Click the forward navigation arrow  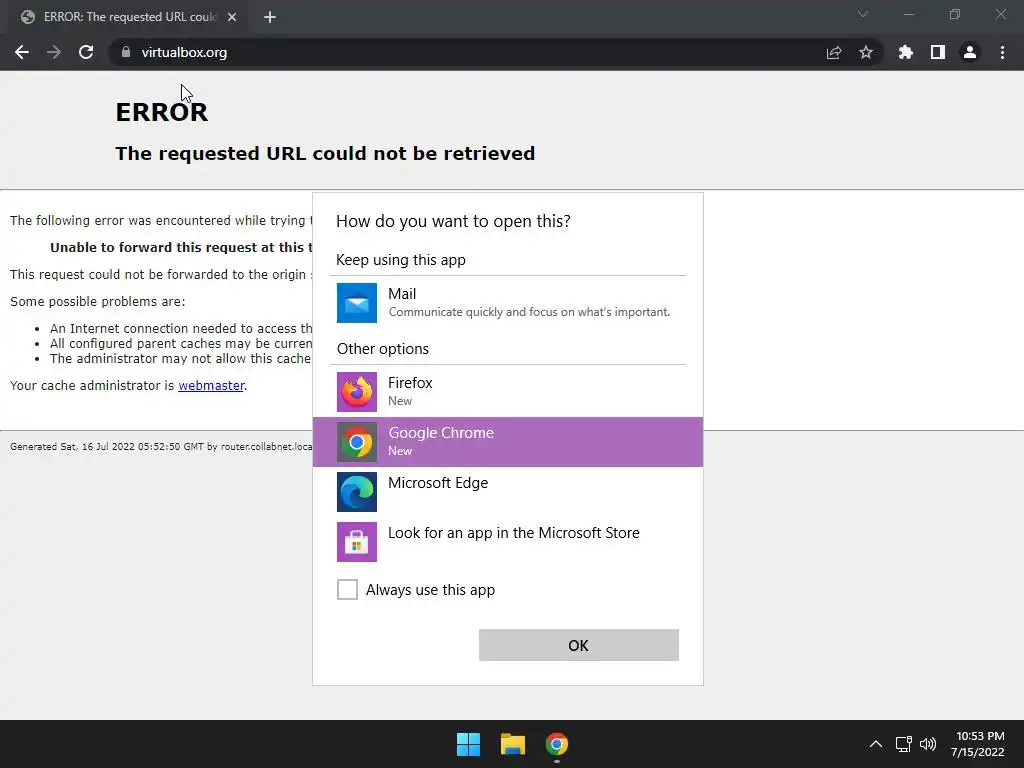point(54,52)
